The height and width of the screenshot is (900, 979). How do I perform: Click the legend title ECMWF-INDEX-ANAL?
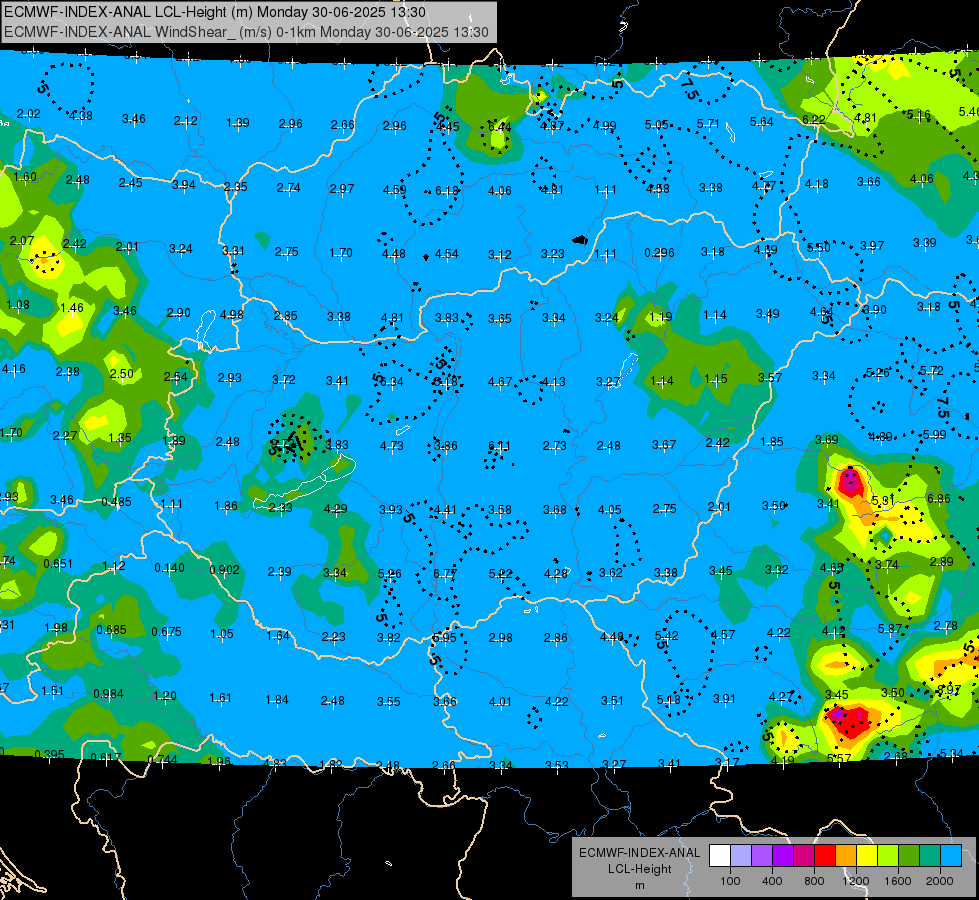coord(639,853)
